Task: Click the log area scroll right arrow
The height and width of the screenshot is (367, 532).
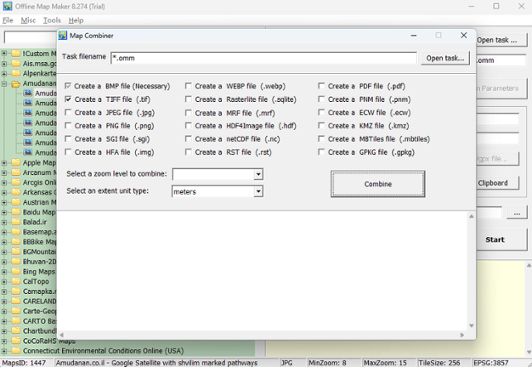Action: pos(462,335)
